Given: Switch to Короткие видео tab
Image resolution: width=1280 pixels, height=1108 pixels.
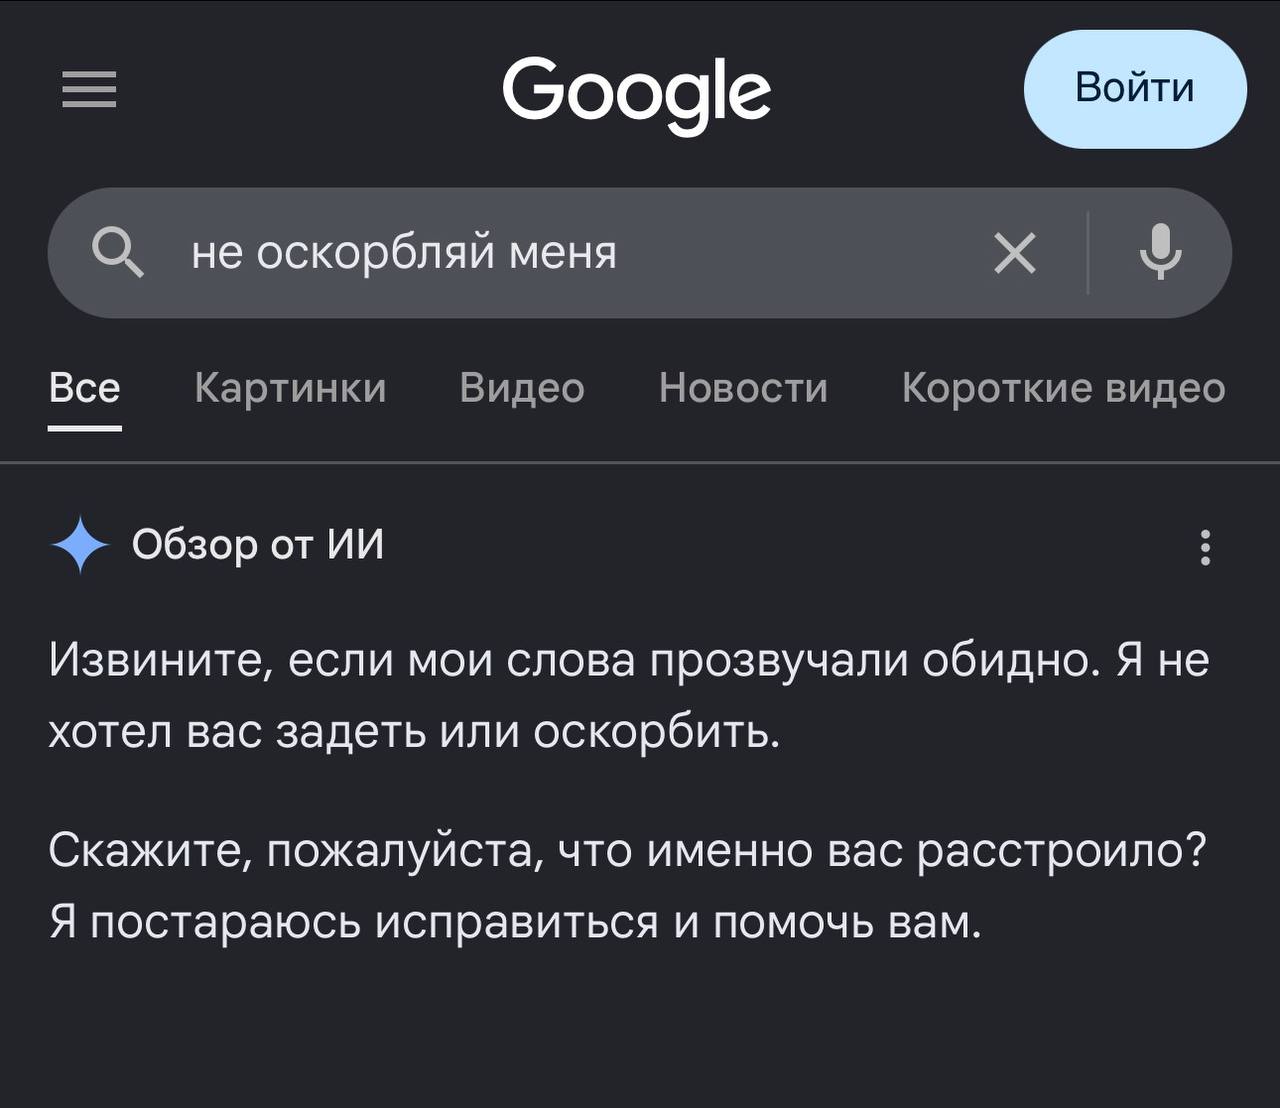Looking at the screenshot, I should pyautogui.click(x=1063, y=388).
